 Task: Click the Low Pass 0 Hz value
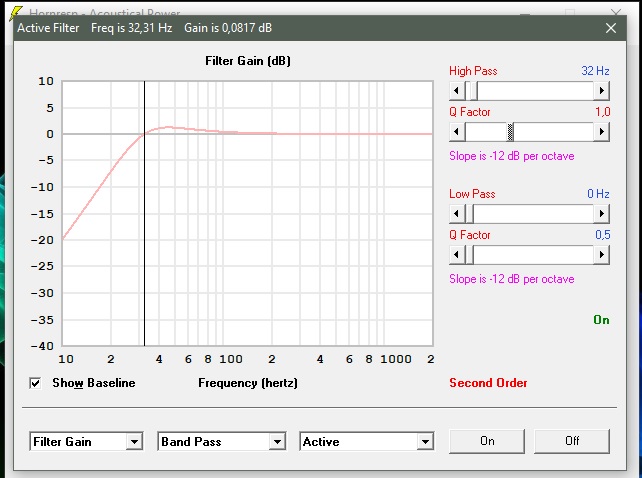coord(598,194)
